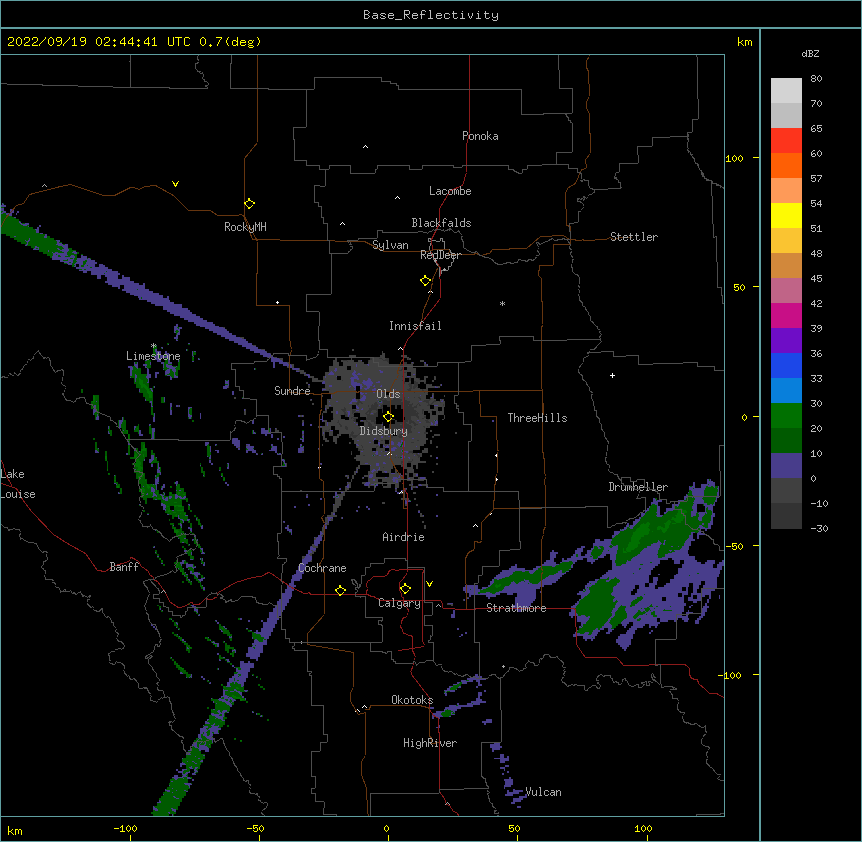Click the dBZ legend heading
The image size is (862, 842).
(810, 54)
